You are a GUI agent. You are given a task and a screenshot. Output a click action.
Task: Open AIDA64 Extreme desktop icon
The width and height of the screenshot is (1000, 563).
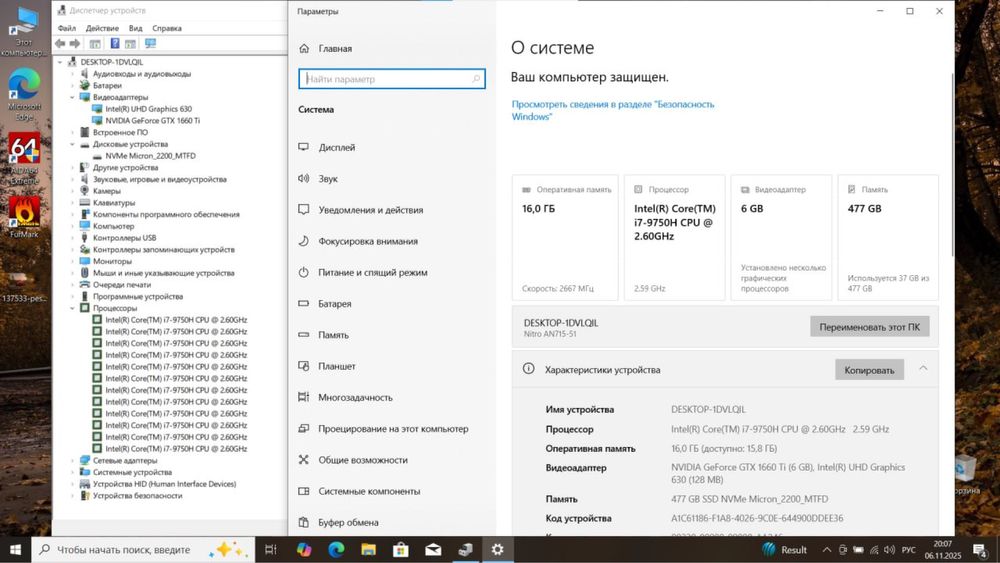pos(24,158)
